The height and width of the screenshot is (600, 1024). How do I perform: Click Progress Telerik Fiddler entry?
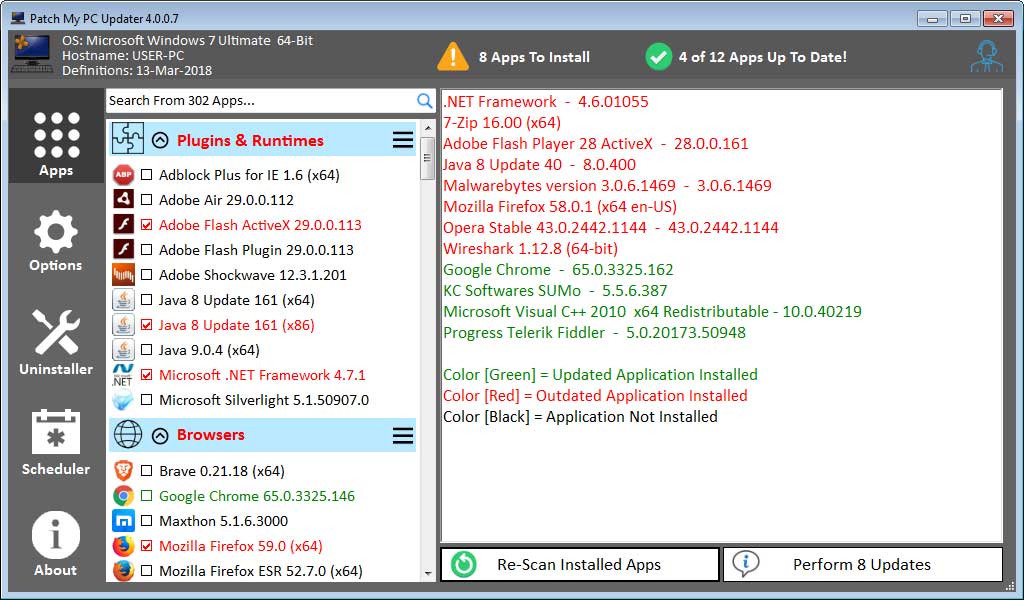pos(594,333)
